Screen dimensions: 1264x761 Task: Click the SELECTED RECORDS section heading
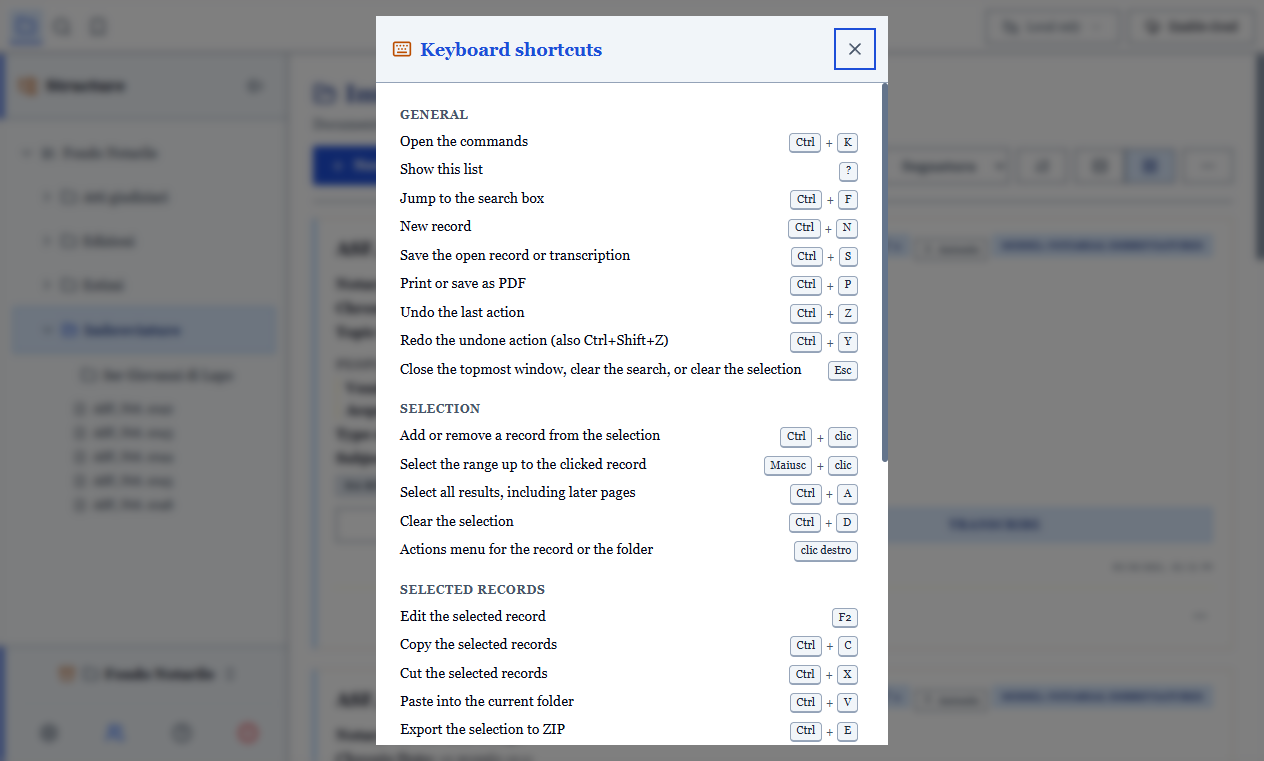[x=472, y=590]
